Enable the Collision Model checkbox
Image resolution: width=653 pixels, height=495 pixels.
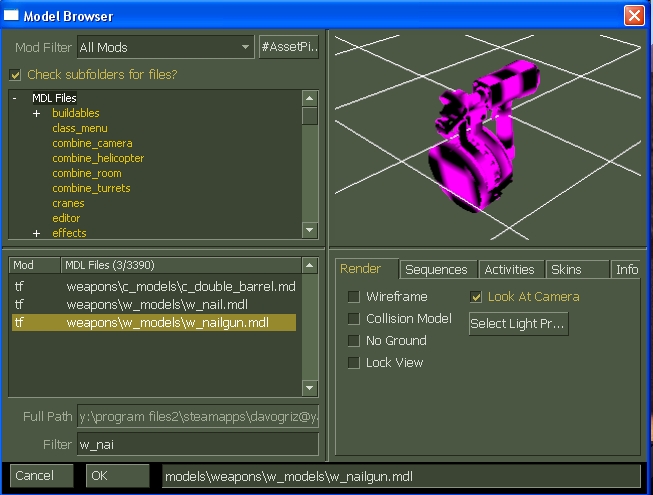[x=354, y=319]
